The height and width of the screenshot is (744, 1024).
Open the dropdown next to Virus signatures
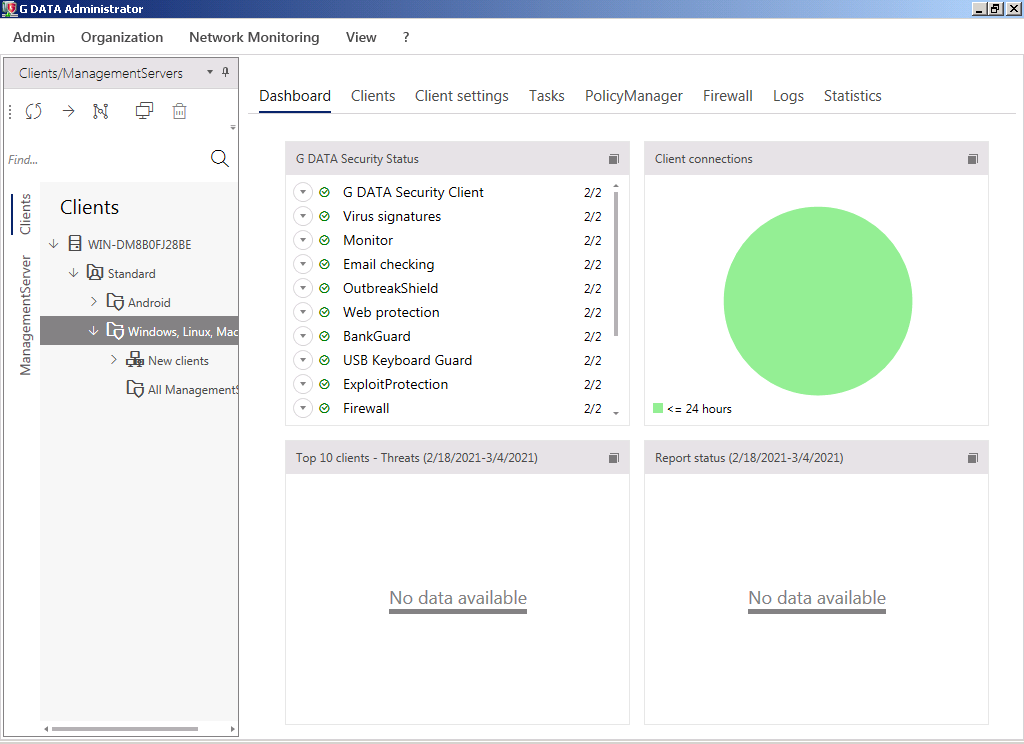303,216
